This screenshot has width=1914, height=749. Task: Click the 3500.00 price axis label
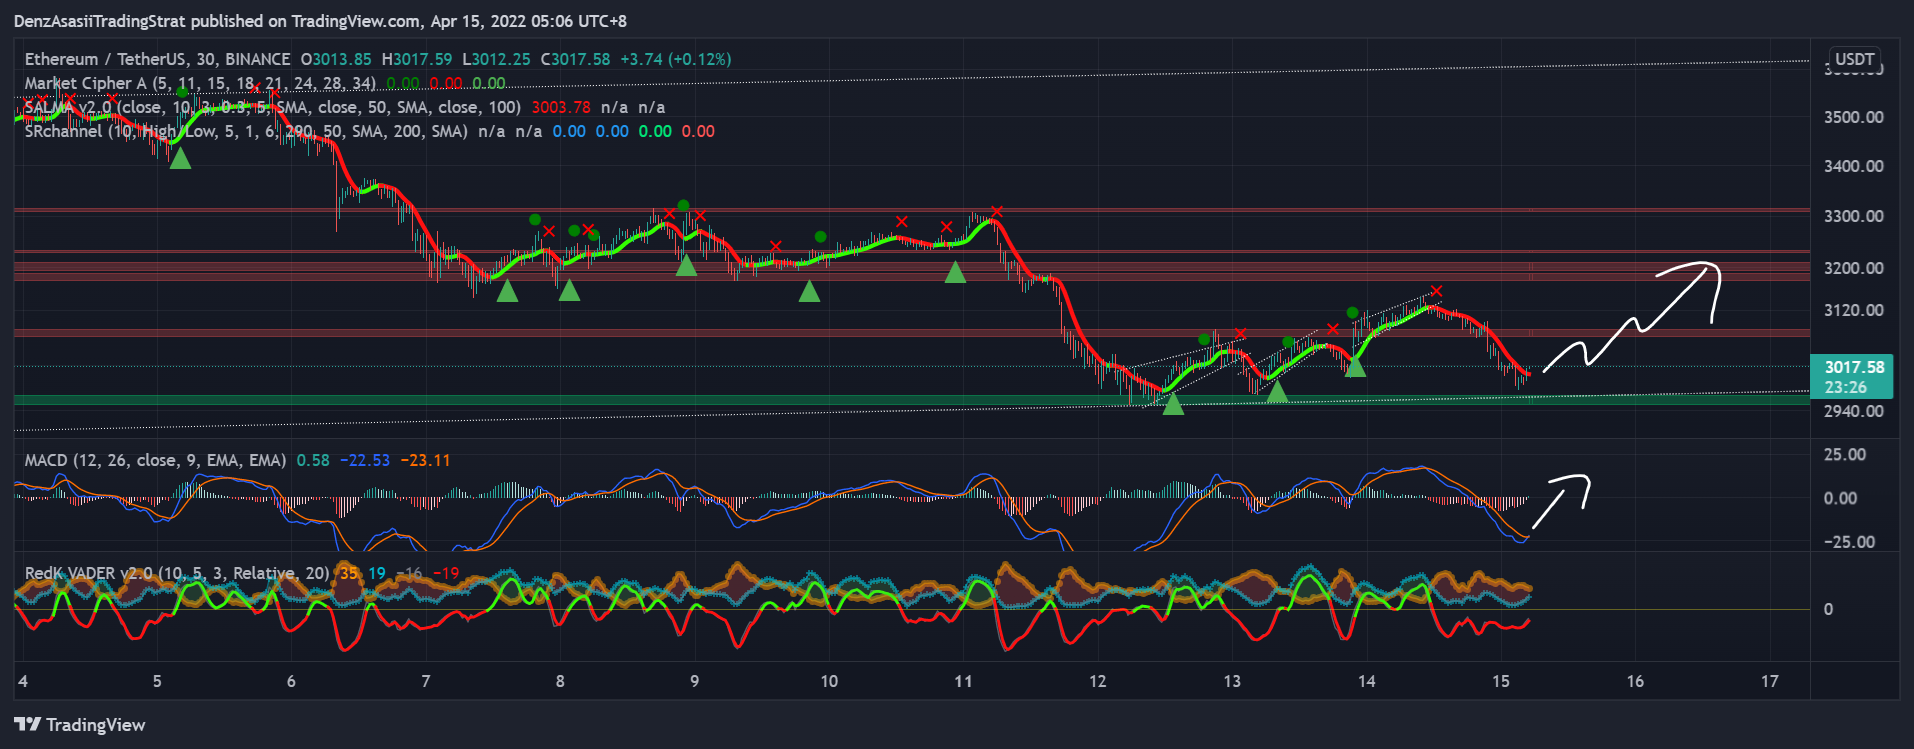pos(1854,117)
